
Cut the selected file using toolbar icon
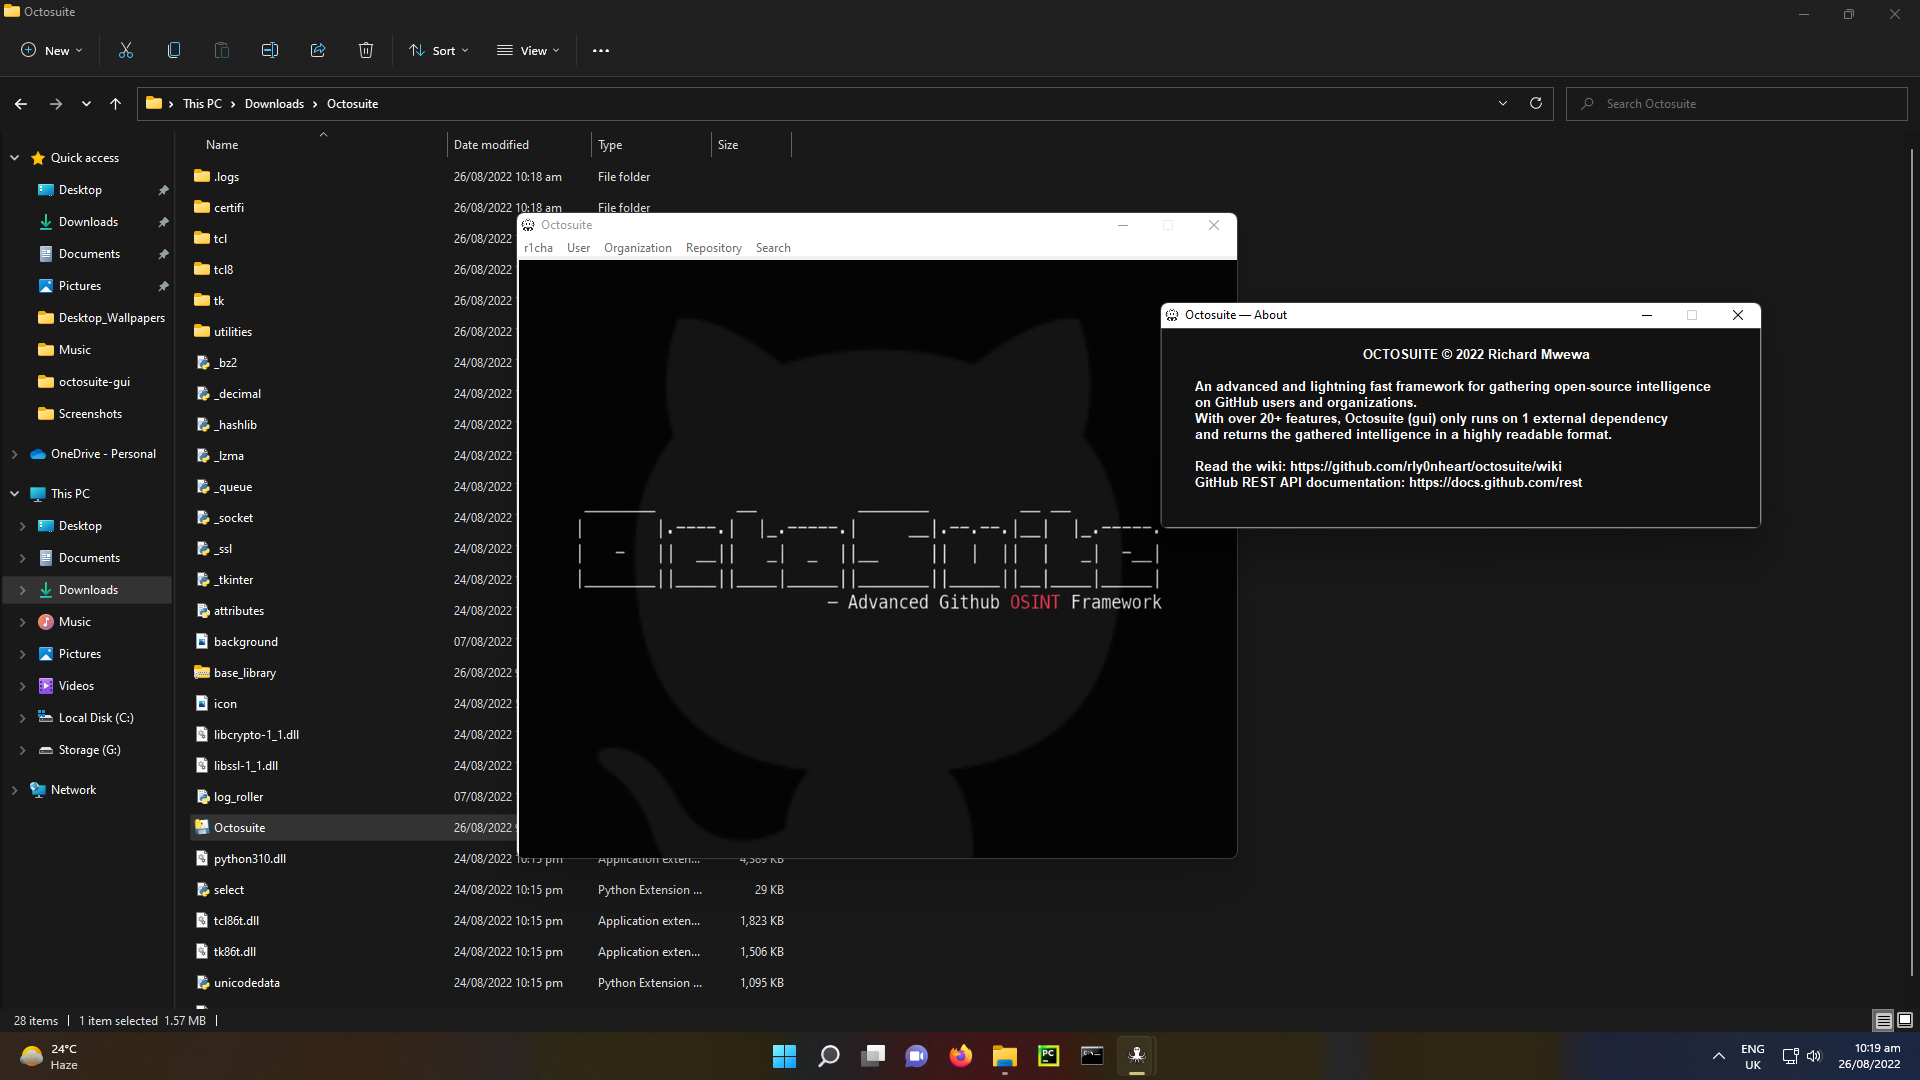[x=125, y=50]
